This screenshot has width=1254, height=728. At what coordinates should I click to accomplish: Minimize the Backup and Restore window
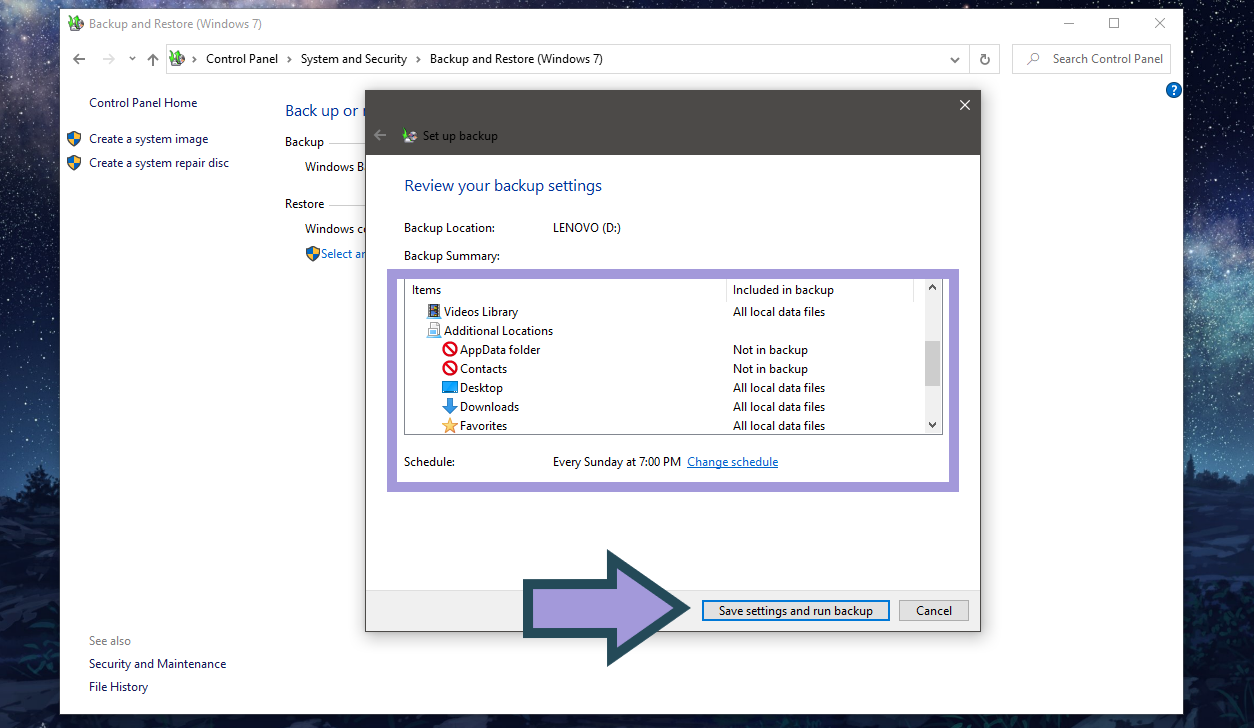click(1068, 23)
